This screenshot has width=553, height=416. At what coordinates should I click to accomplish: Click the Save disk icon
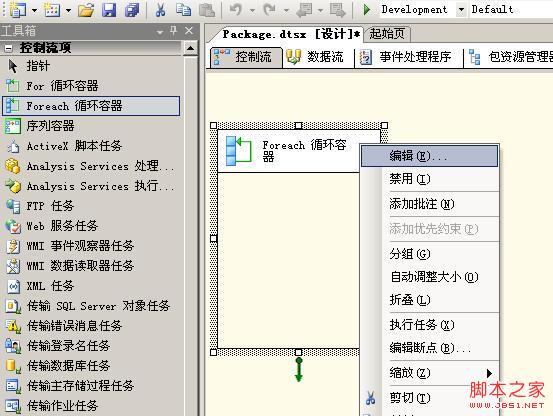109,10
